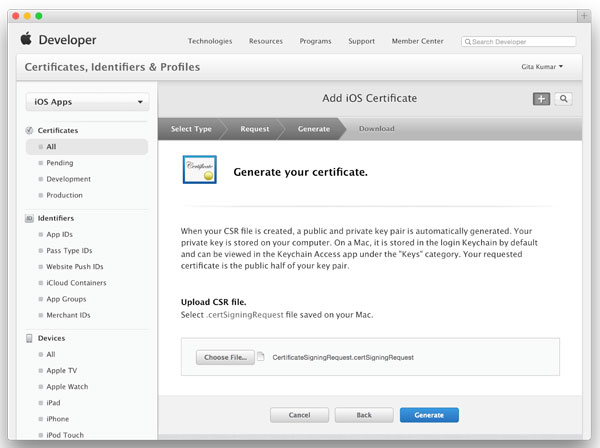
Task: Select the Select Type step
Action: [191, 129]
